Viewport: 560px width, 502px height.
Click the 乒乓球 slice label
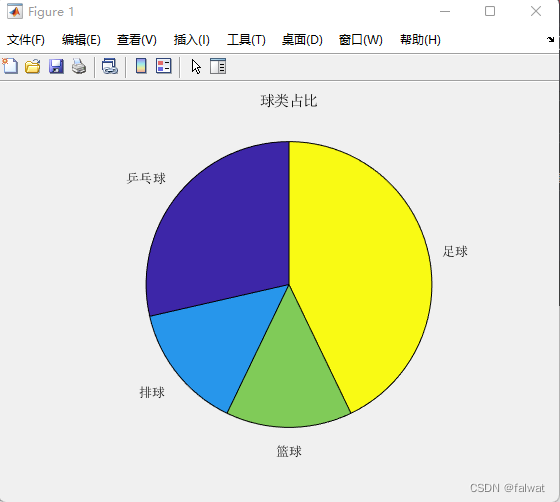click(146, 178)
